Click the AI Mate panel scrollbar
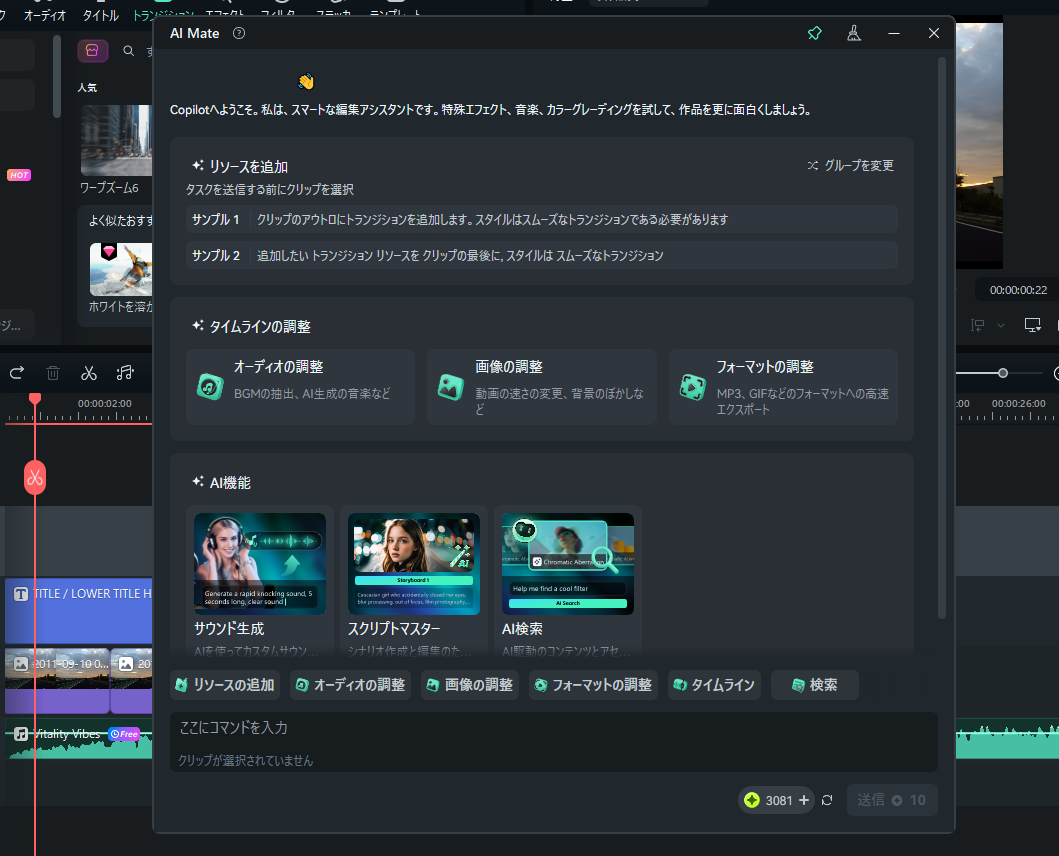 [941, 338]
